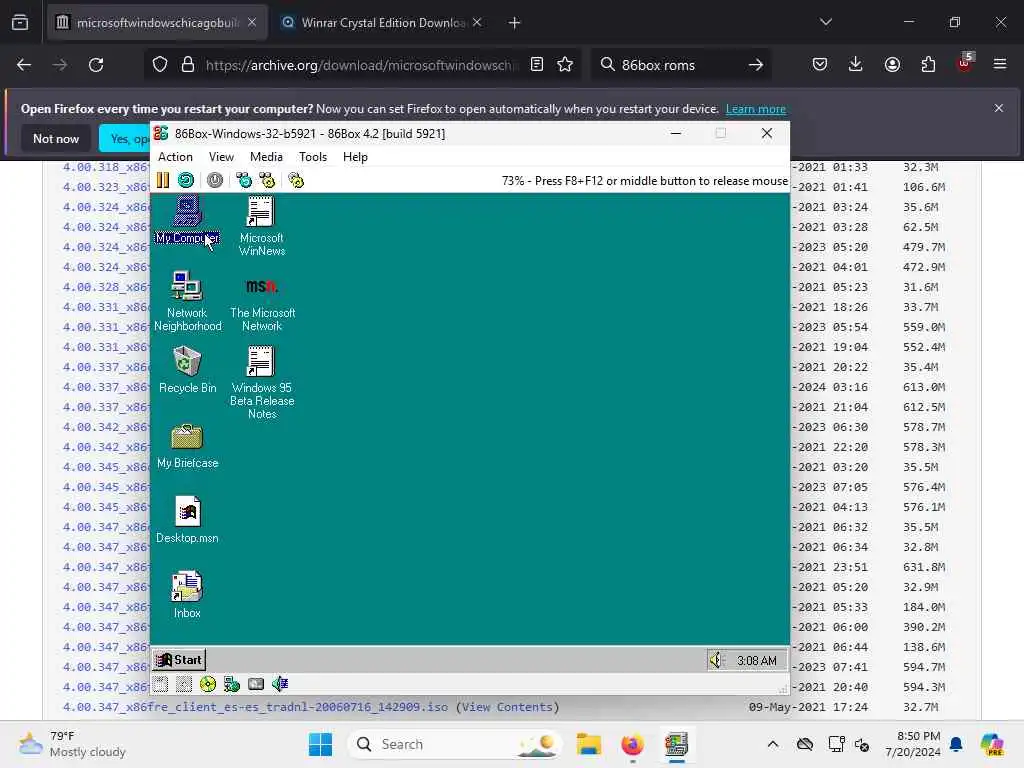This screenshot has width=1024, height=768.
Task: Submit search with the arrow button
Action: (x=756, y=65)
